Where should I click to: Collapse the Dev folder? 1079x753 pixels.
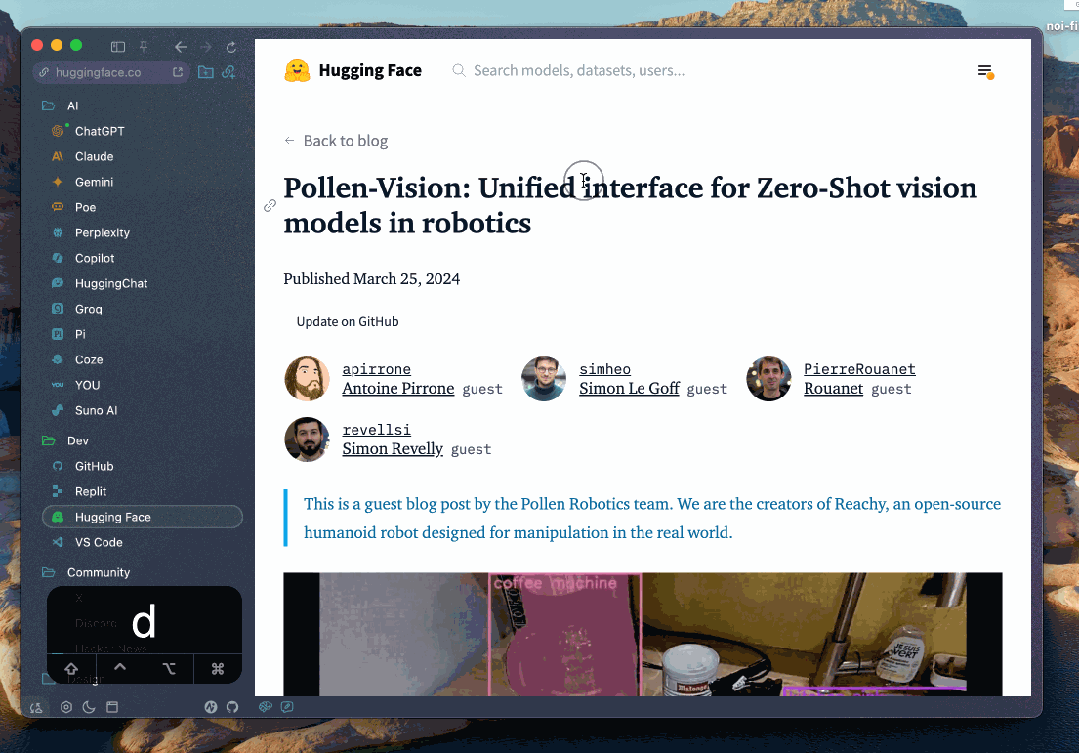click(x=65, y=441)
